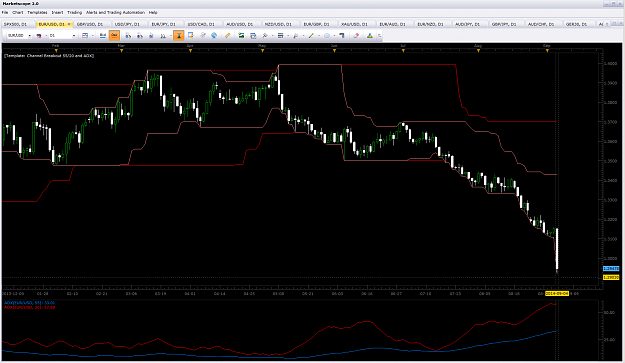625x363 pixels.
Task: Click the first add-indicator icon
Action: pos(128,35)
